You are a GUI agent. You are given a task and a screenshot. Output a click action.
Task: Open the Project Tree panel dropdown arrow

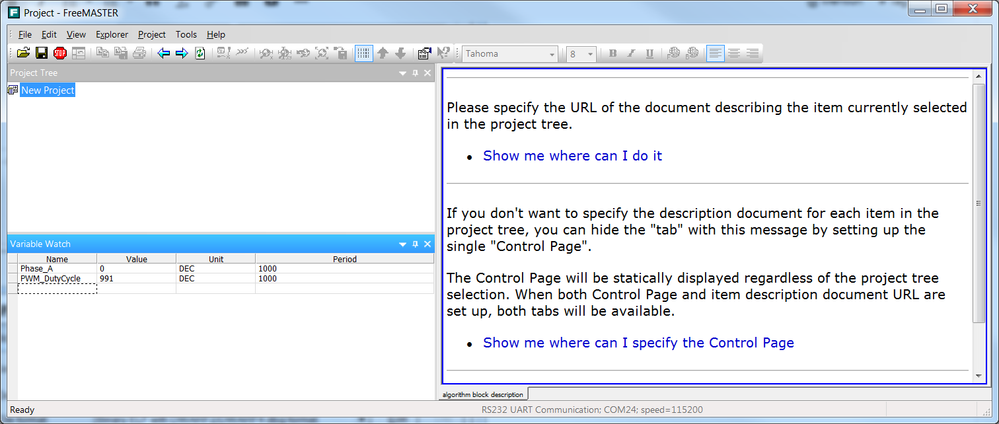coord(403,73)
